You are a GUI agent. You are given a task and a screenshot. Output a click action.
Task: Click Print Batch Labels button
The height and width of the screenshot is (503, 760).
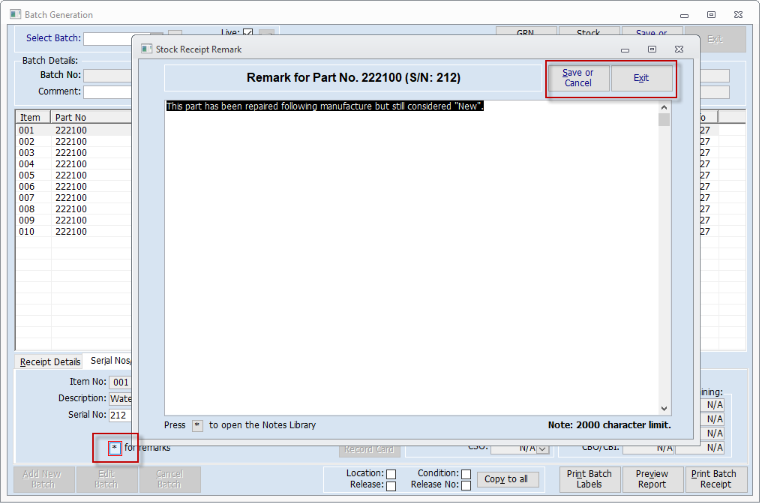click(x=589, y=479)
